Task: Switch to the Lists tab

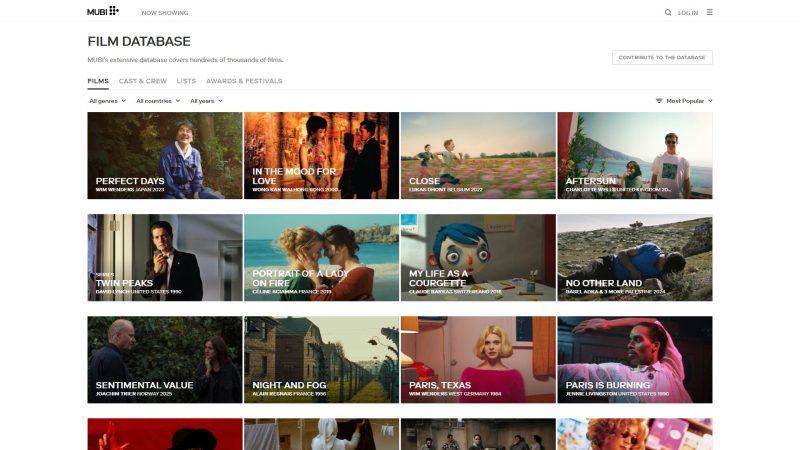Action: click(186, 81)
